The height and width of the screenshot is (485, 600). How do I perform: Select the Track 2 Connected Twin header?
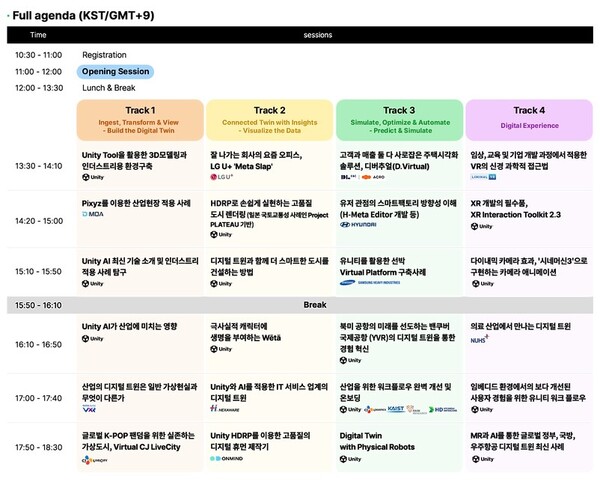270,119
